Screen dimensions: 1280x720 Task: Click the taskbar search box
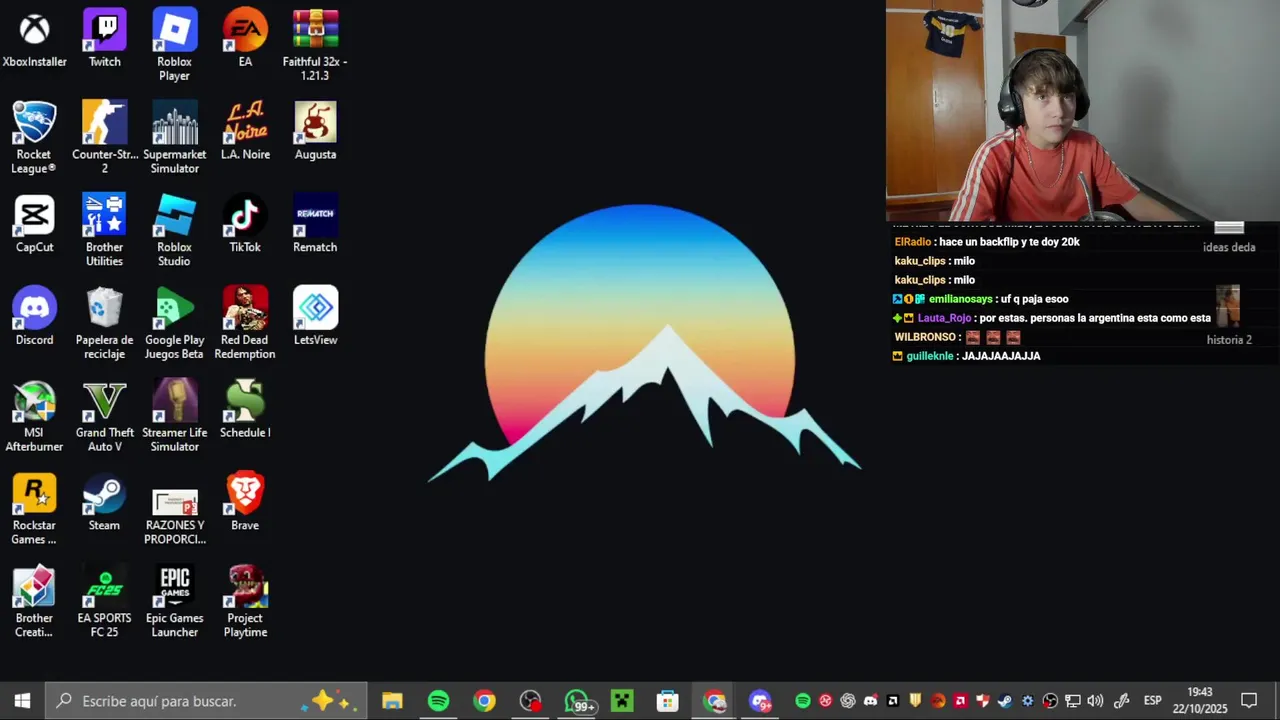click(x=207, y=701)
